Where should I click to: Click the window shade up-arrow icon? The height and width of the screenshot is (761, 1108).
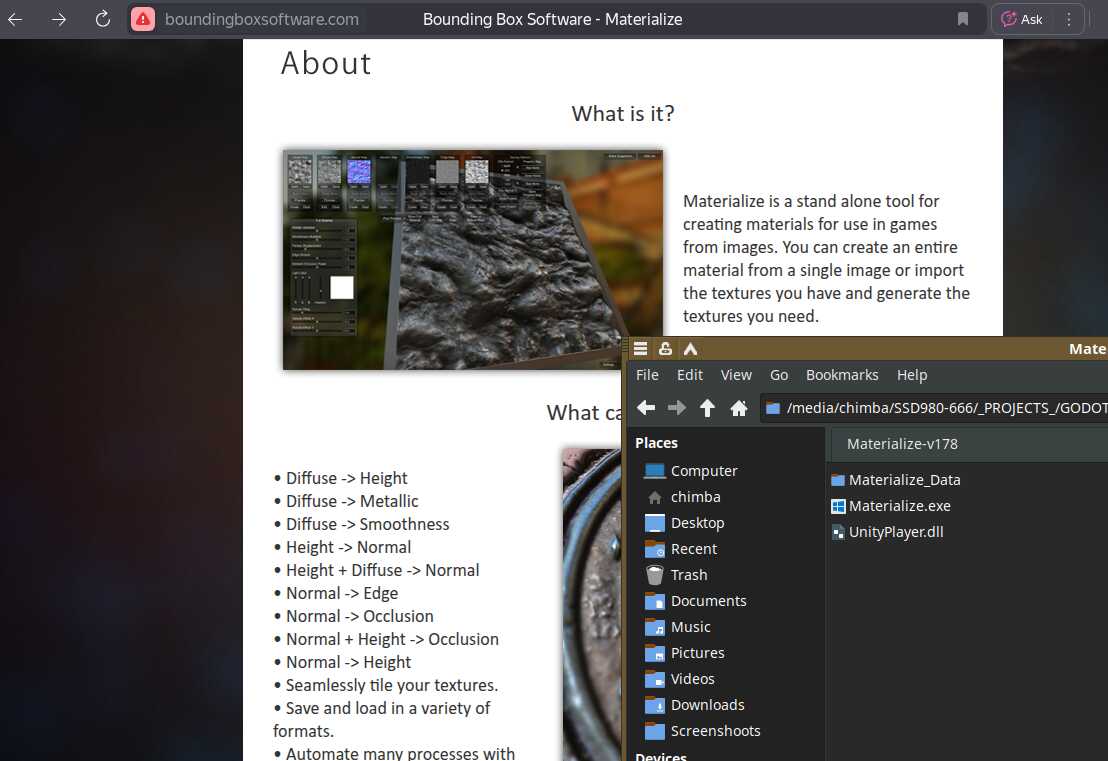[x=690, y=349]
